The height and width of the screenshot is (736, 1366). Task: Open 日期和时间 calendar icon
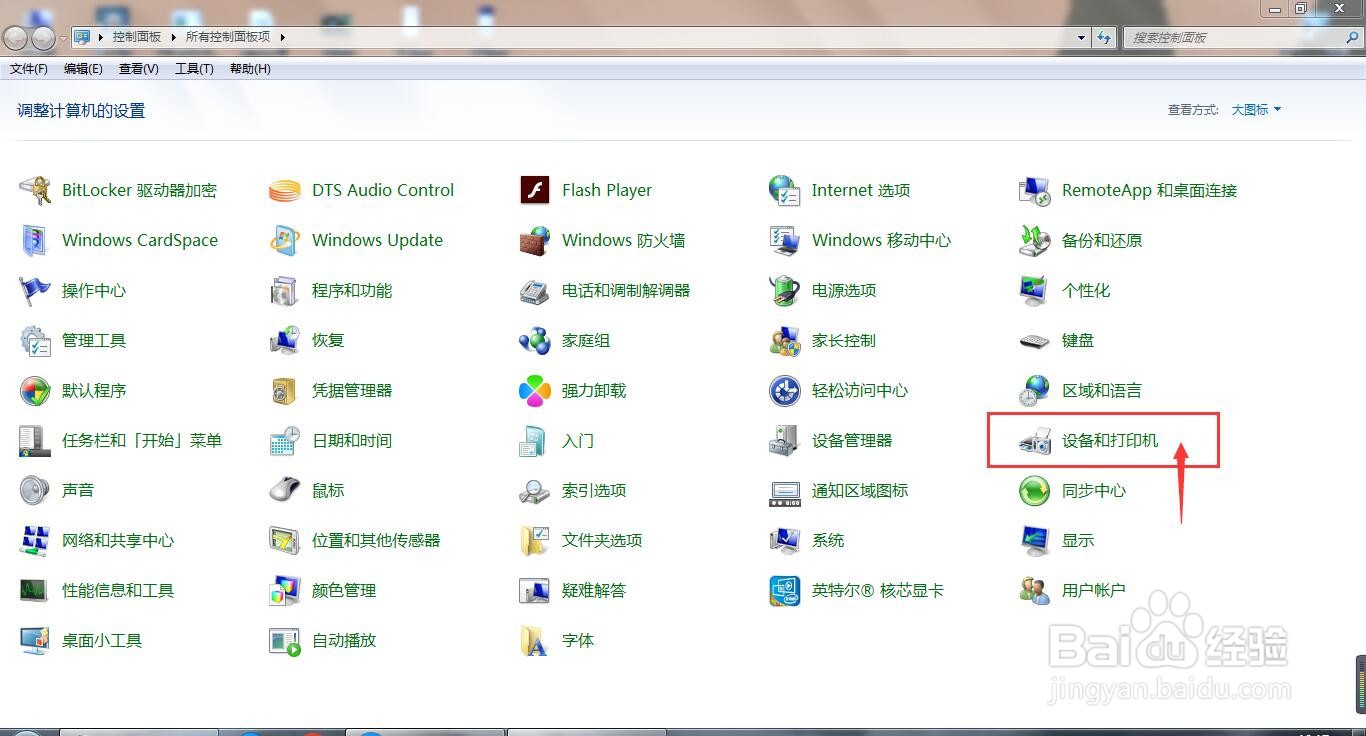click(285, 440)
